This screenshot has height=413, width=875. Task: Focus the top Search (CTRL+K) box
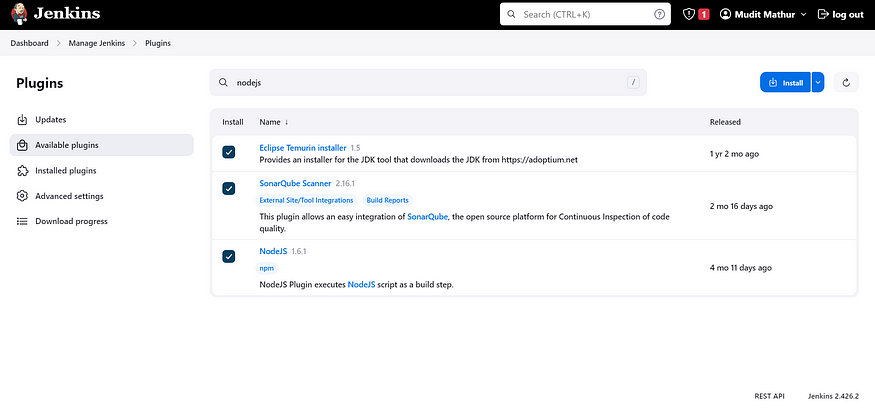pos(585,15)
